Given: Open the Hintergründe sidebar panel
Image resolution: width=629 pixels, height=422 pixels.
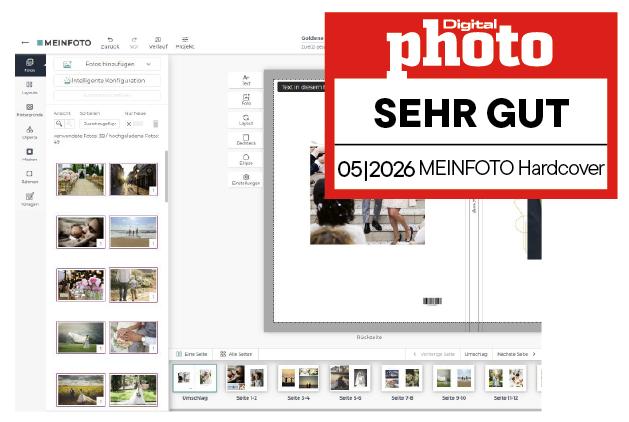Looking at the screenshot, I should pos(30,110).
